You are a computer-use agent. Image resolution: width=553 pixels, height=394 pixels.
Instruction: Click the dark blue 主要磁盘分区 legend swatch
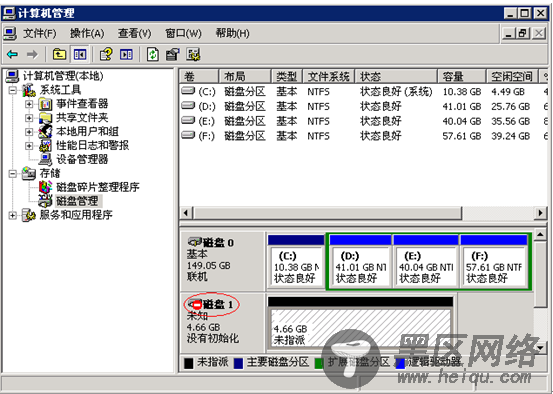point(239,363)
